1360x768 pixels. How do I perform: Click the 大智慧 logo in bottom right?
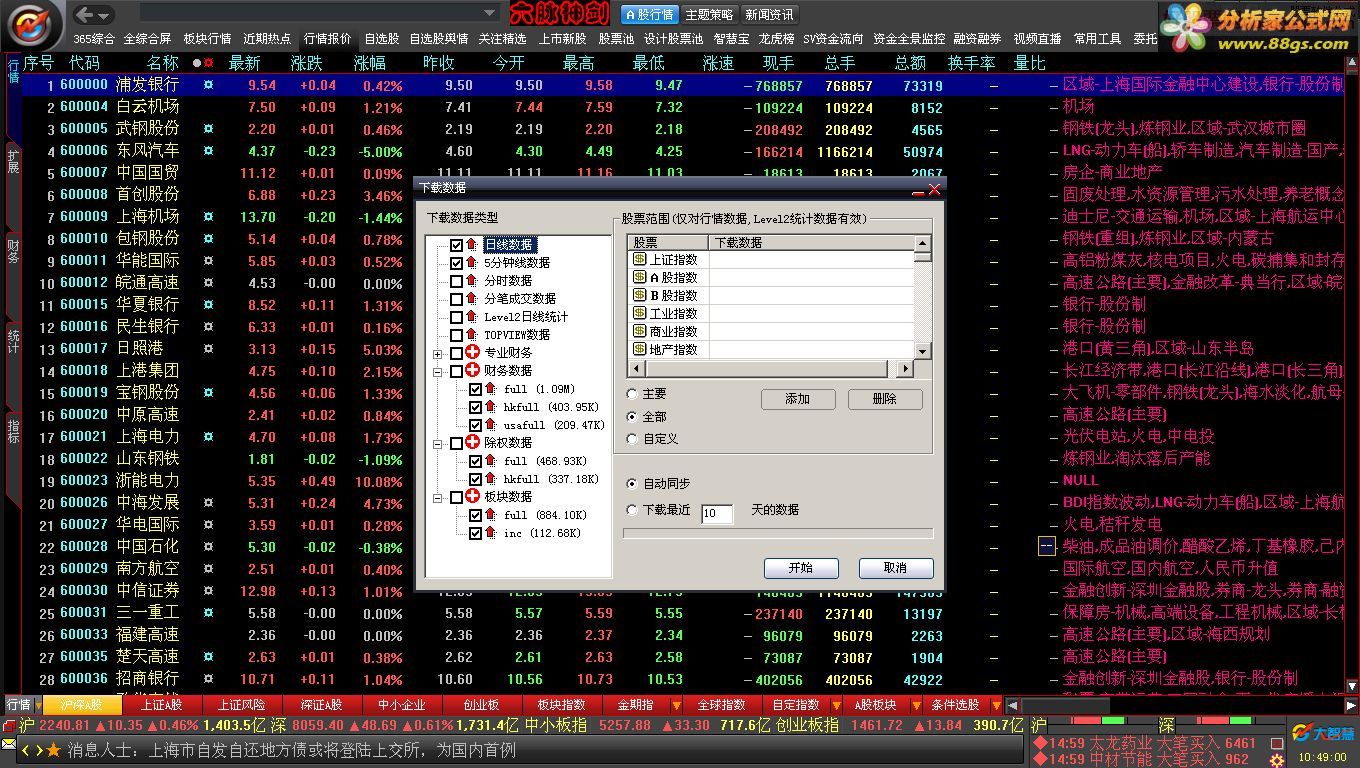pos(1322,733)
